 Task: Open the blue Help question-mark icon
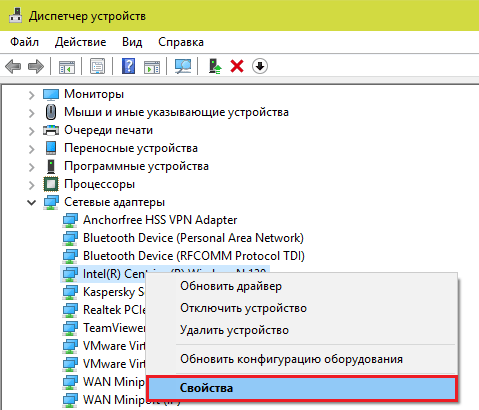click(129, 66)
